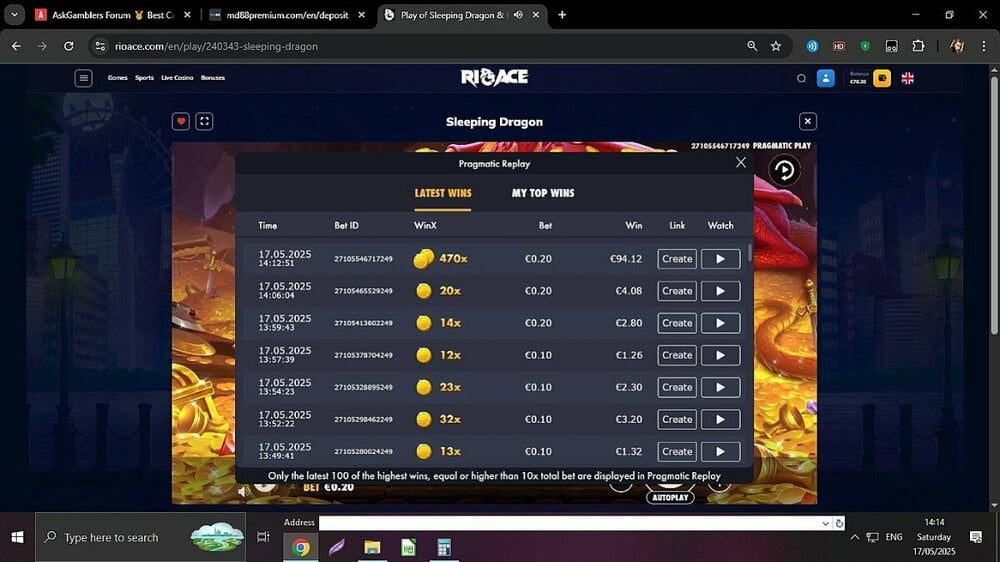Switch to My Top Wins tab

click(543, 193)
